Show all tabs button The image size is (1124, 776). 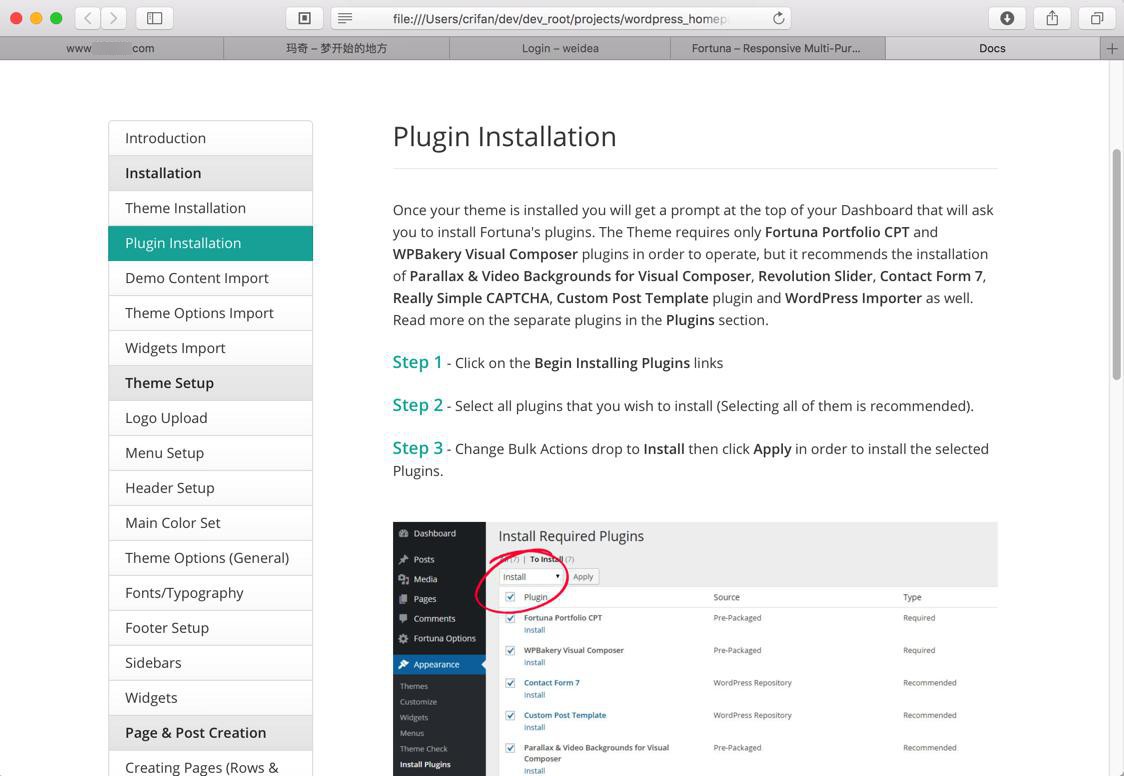point(1097,18)
